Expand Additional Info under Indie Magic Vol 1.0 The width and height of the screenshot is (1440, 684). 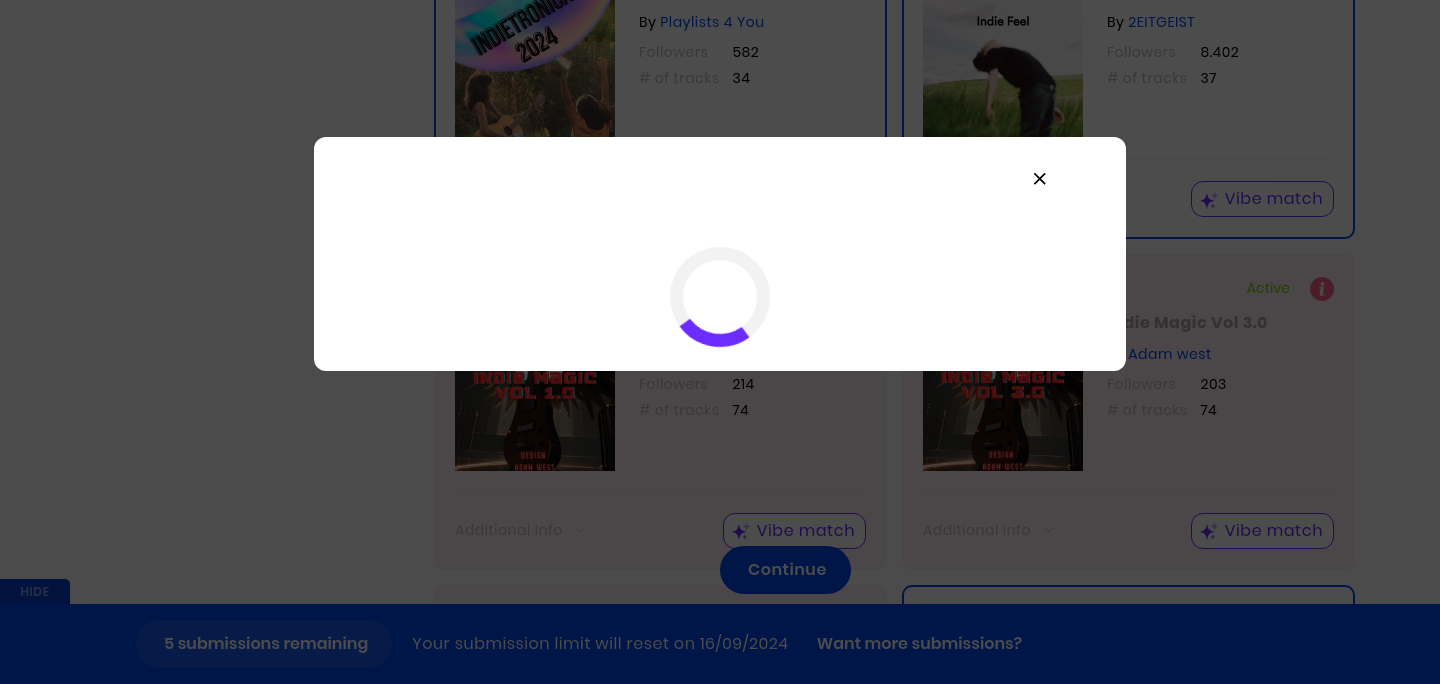point(520,530)
